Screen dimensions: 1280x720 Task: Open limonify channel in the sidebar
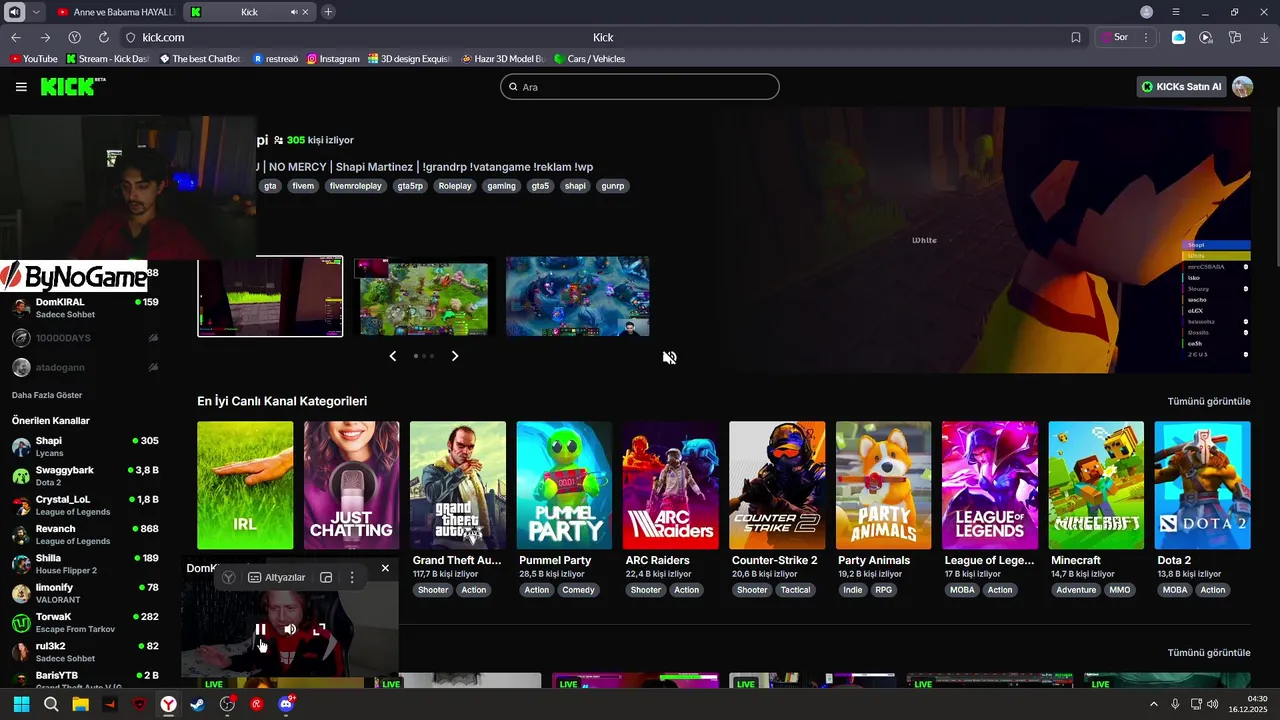click(85, 593)
